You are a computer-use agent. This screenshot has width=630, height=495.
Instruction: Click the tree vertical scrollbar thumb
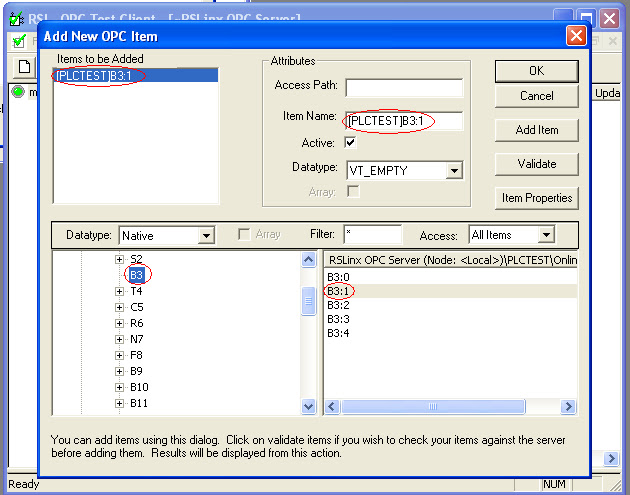pos(309,301)
